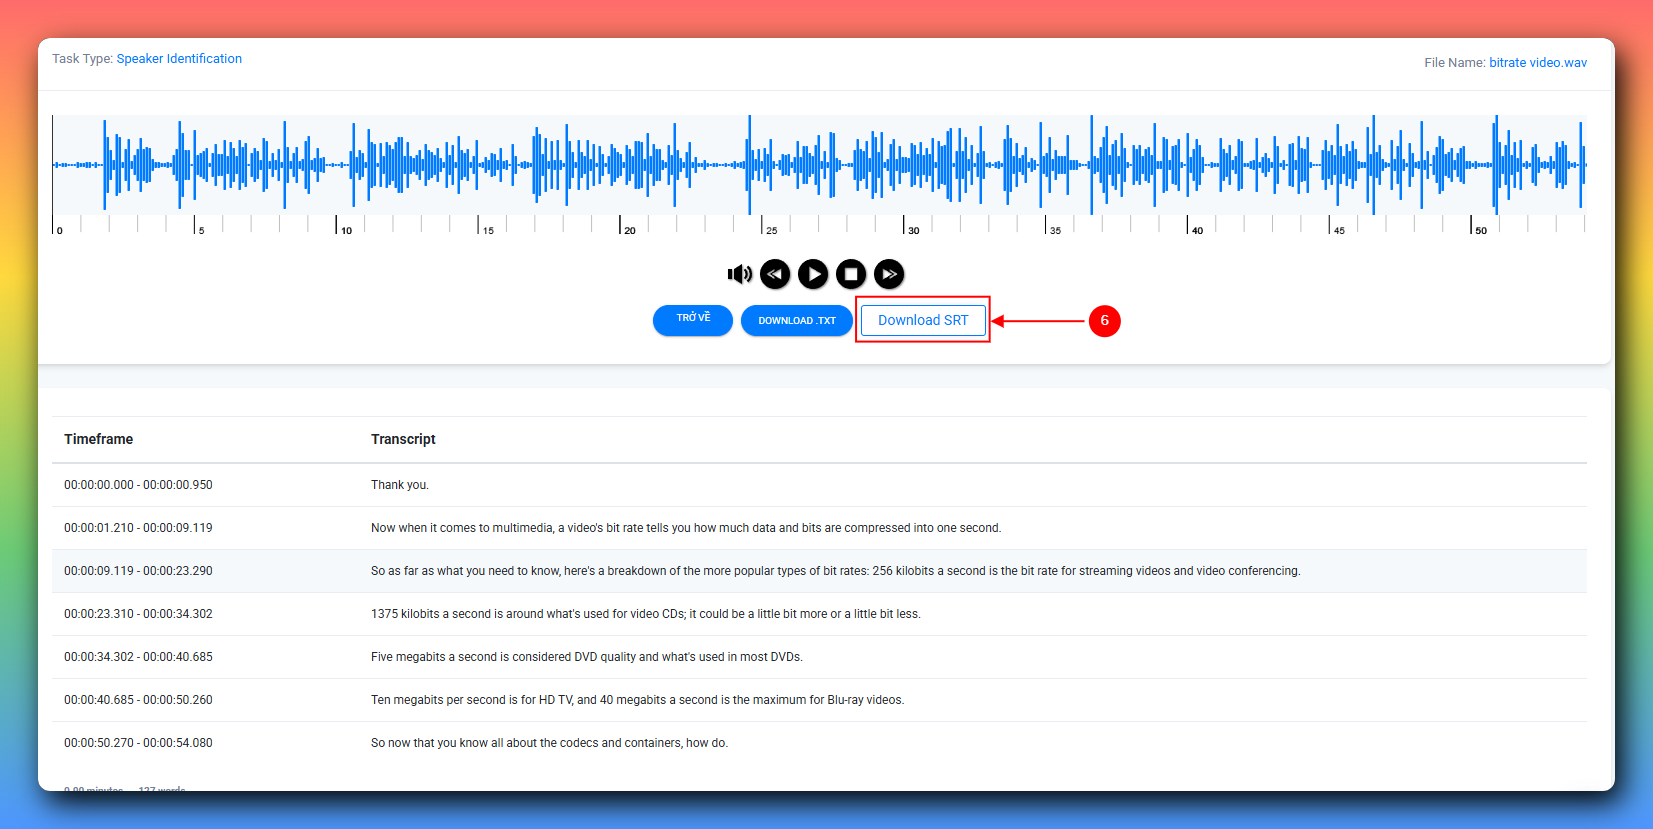The width and height of the screenshot is (1653, 829).
Task: Jump to the 50 second timeline tick
Action: point(1471,225)
